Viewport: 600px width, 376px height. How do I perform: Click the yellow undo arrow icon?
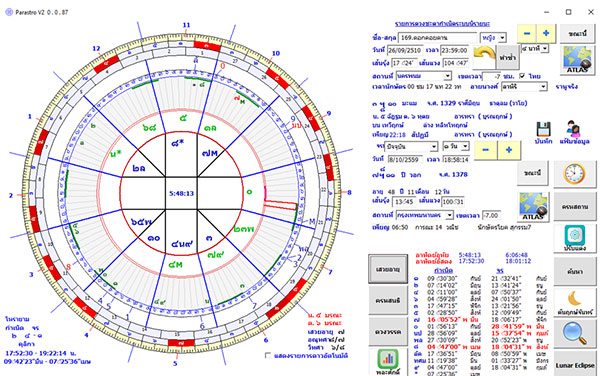click(484, 54)
